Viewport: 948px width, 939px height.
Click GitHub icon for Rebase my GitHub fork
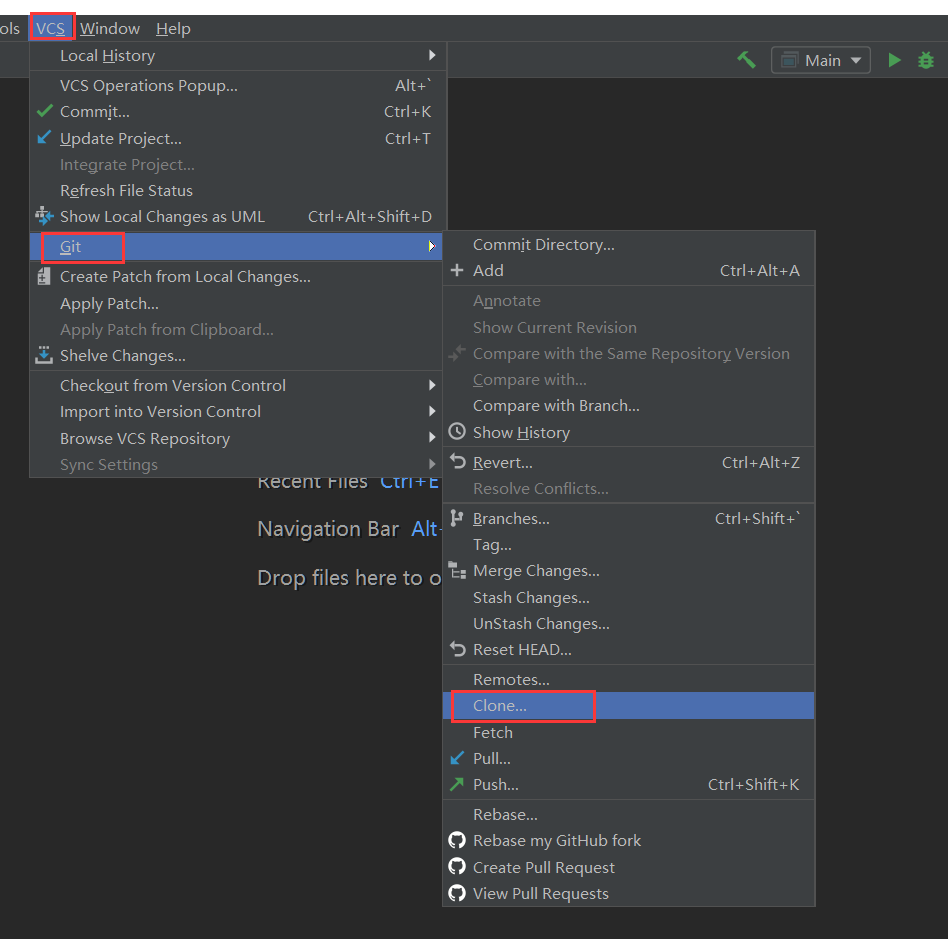click(457, 840)
